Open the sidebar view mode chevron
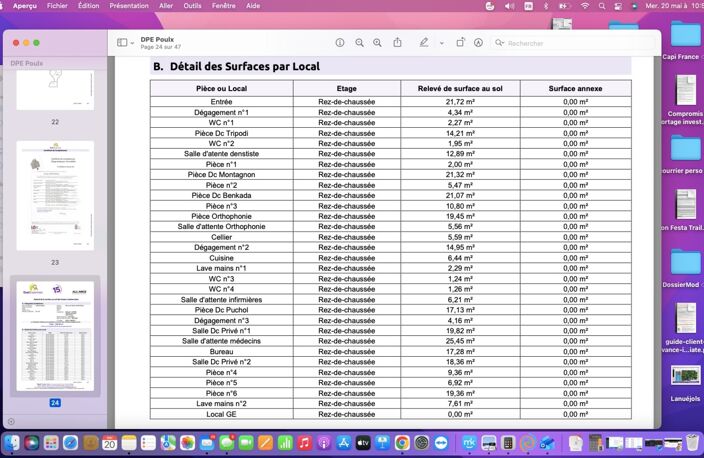 [132, 43]
